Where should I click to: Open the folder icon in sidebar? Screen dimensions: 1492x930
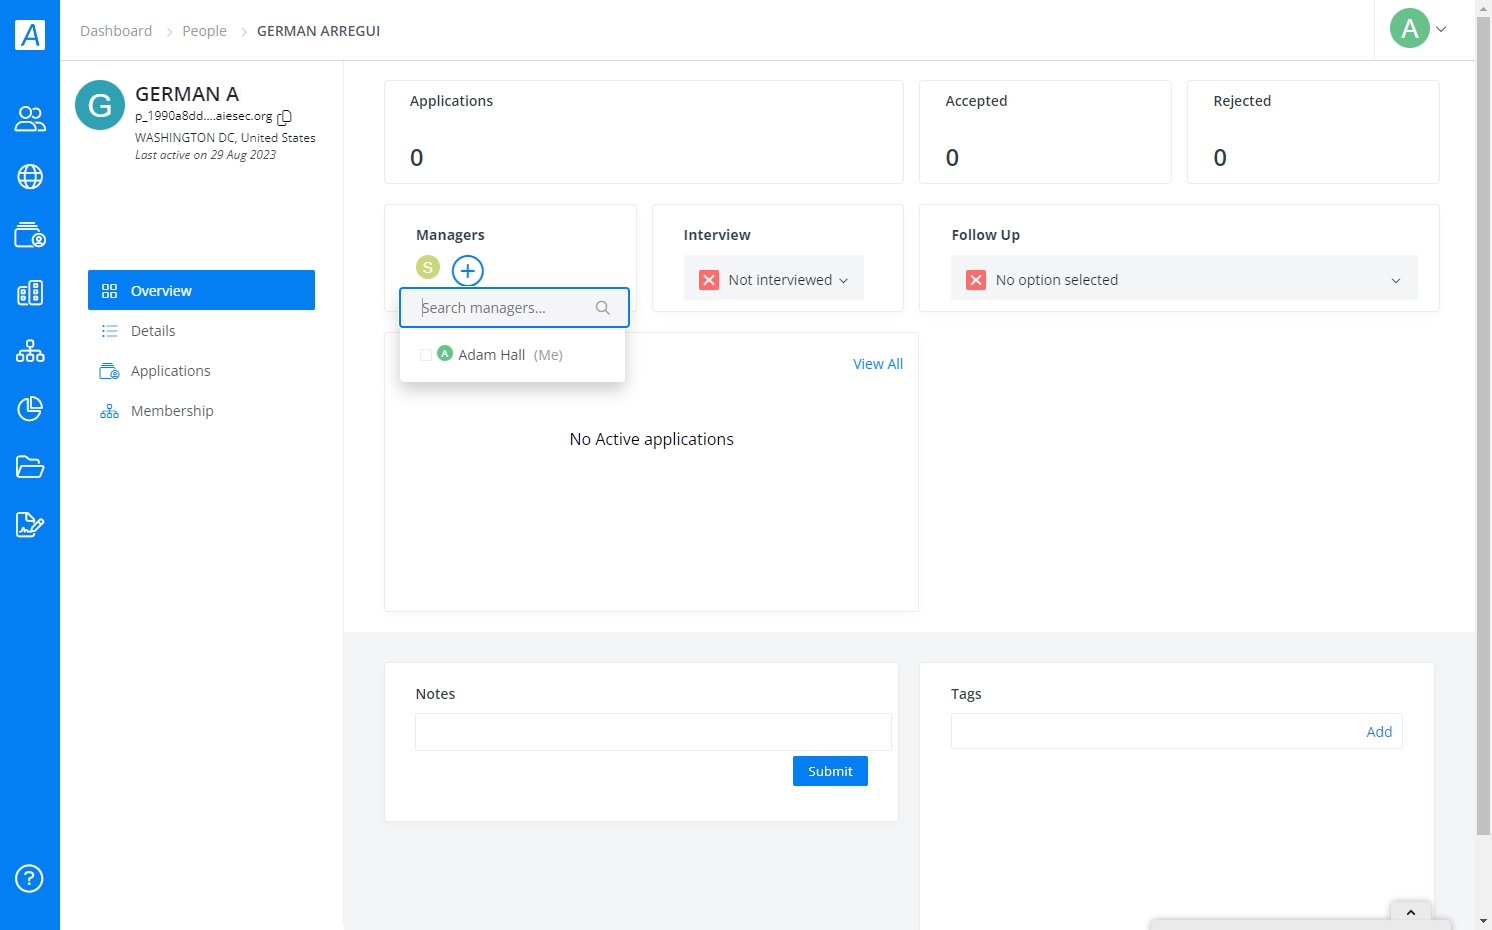(30, 467)
